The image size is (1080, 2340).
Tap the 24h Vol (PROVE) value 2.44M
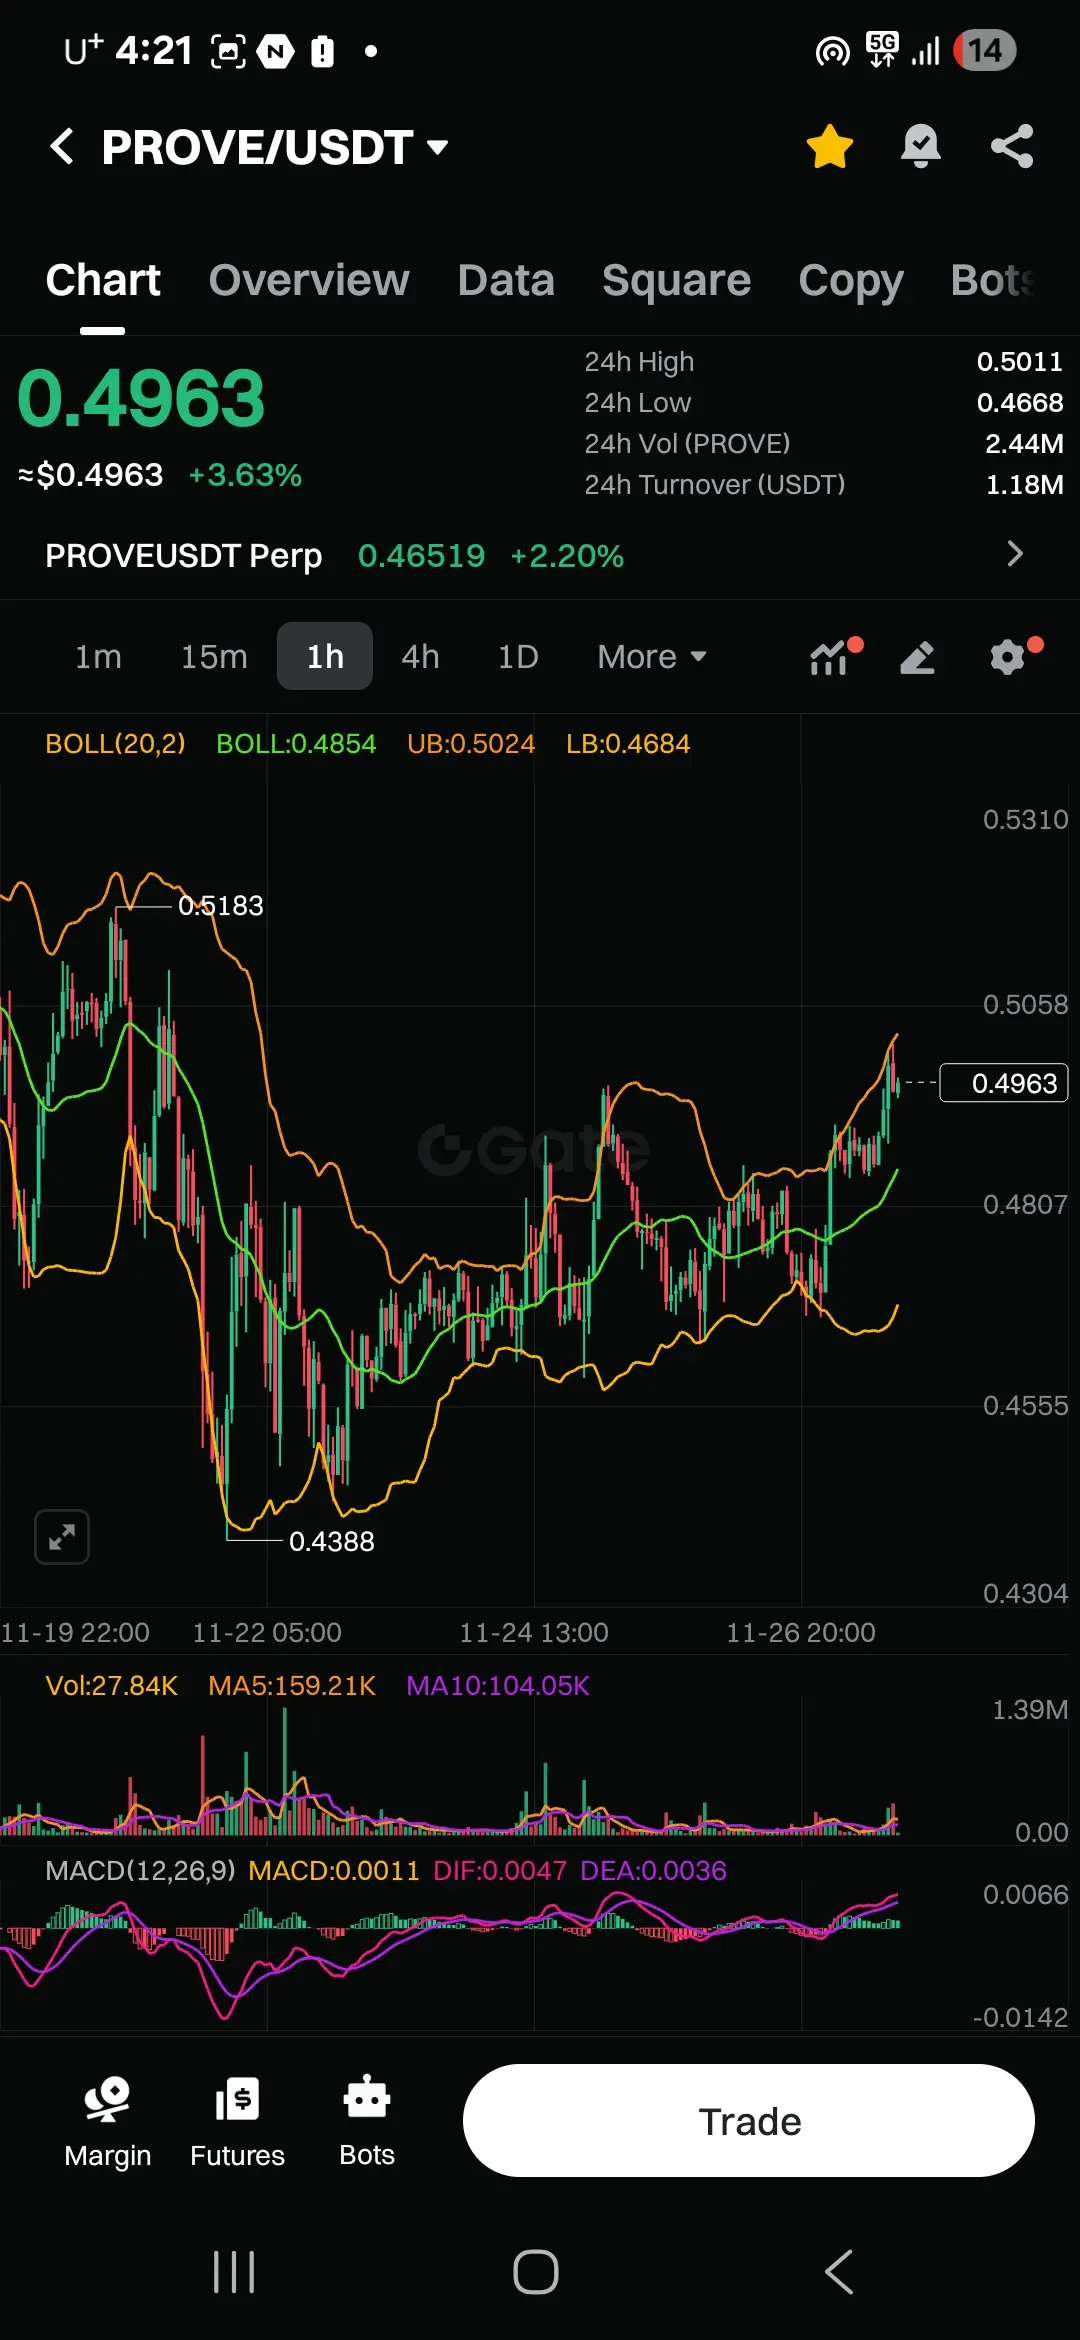[1024, 444]
